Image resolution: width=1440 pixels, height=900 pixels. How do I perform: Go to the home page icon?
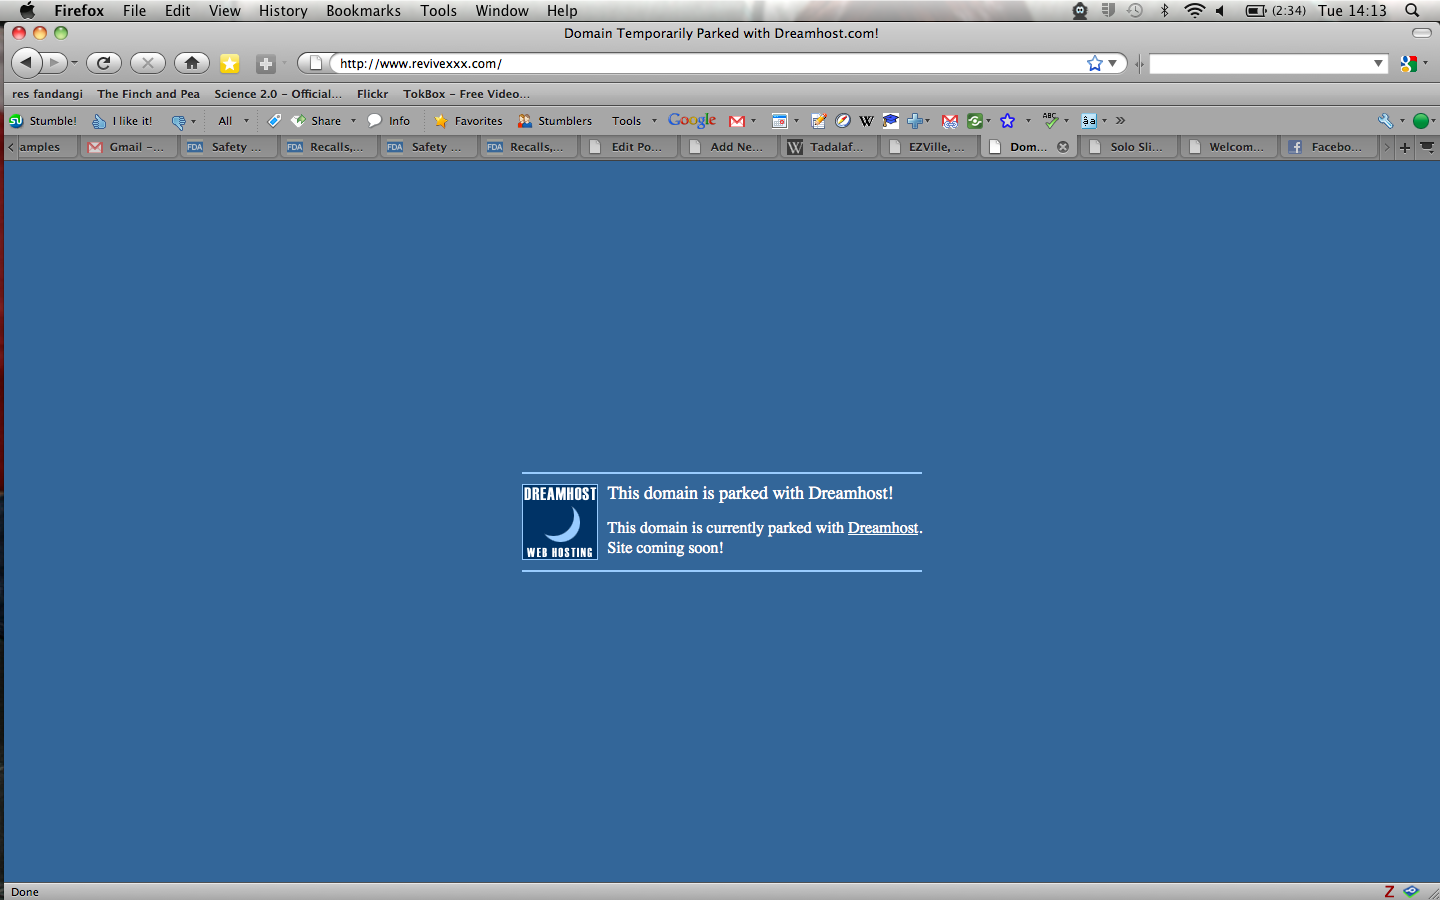(191, 63)
